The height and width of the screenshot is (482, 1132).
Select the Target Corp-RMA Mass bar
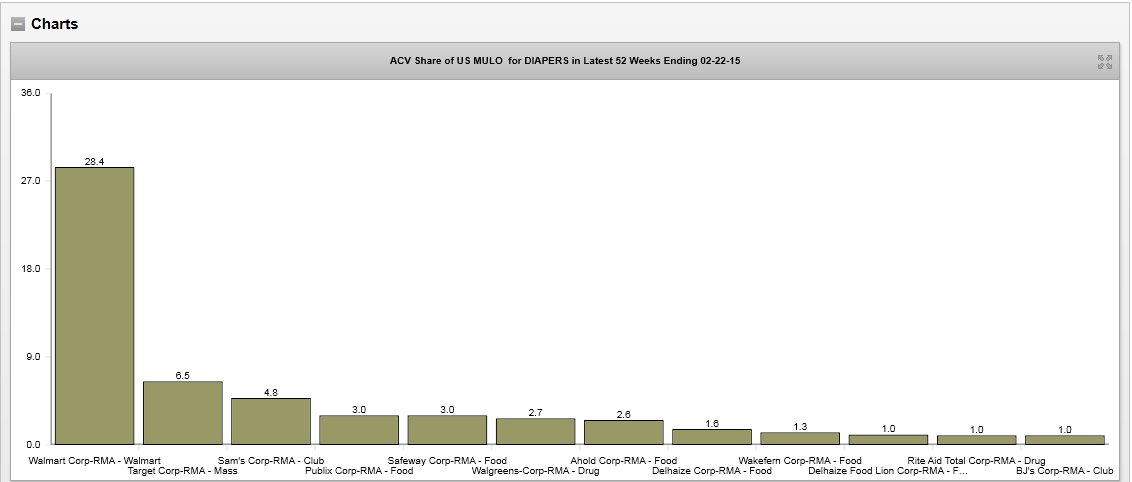182,413
